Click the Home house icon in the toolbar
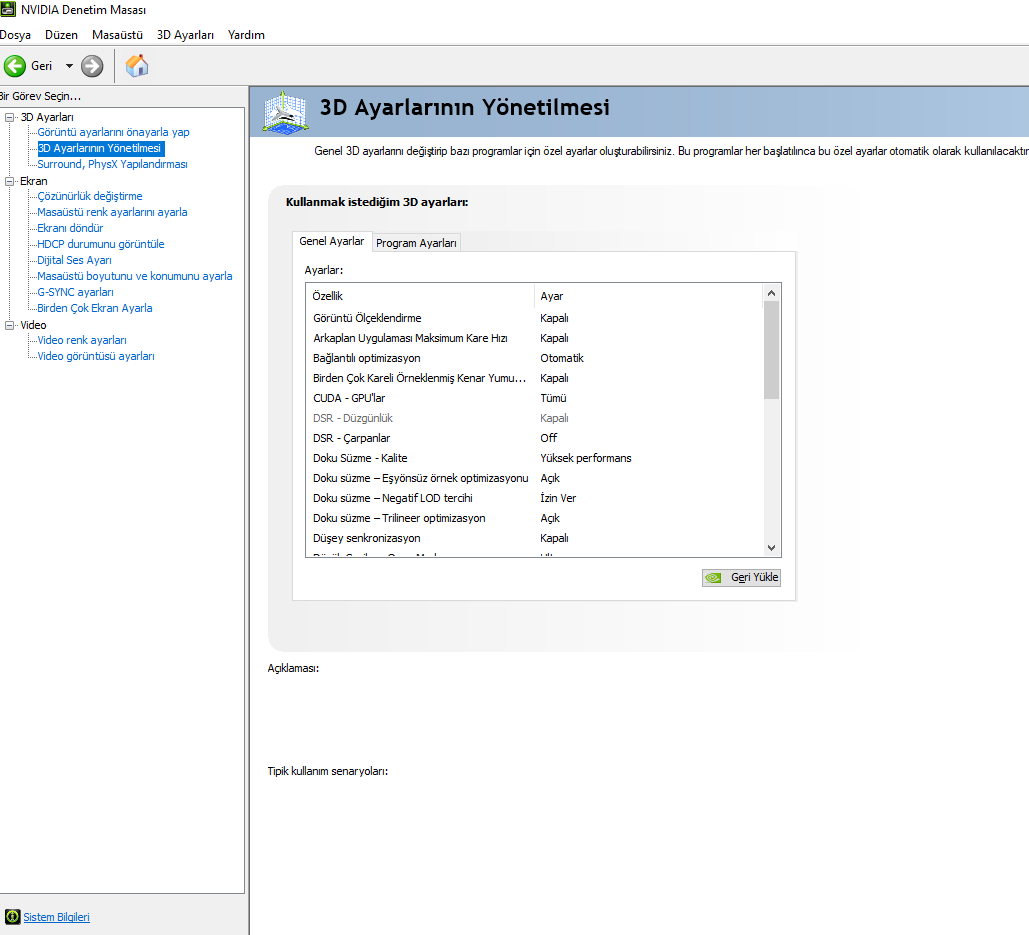This screenshot has height=935, width=1029. 136,66
